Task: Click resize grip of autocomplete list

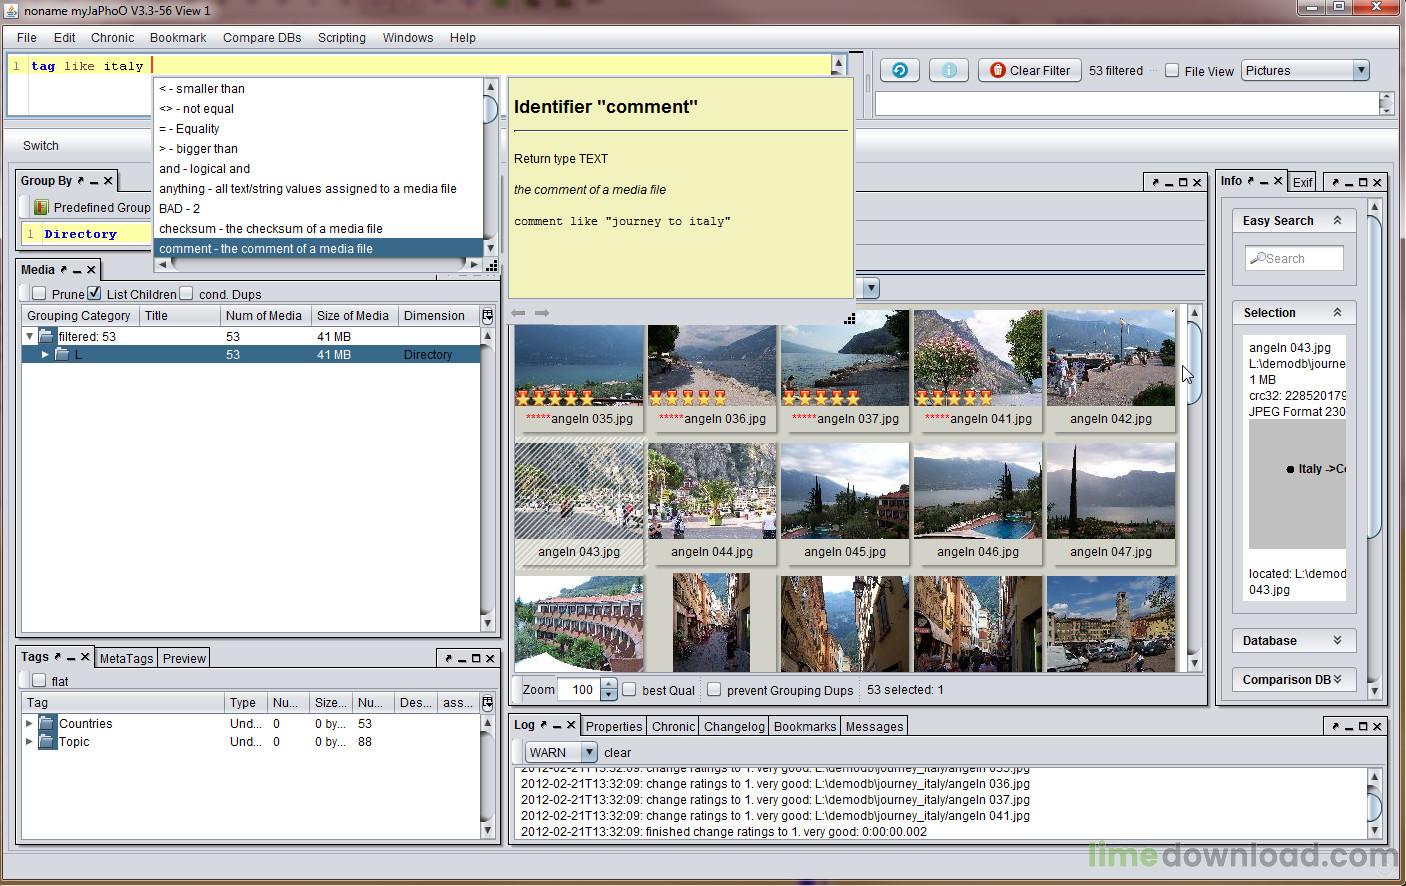Action: [x=491, y=265]
